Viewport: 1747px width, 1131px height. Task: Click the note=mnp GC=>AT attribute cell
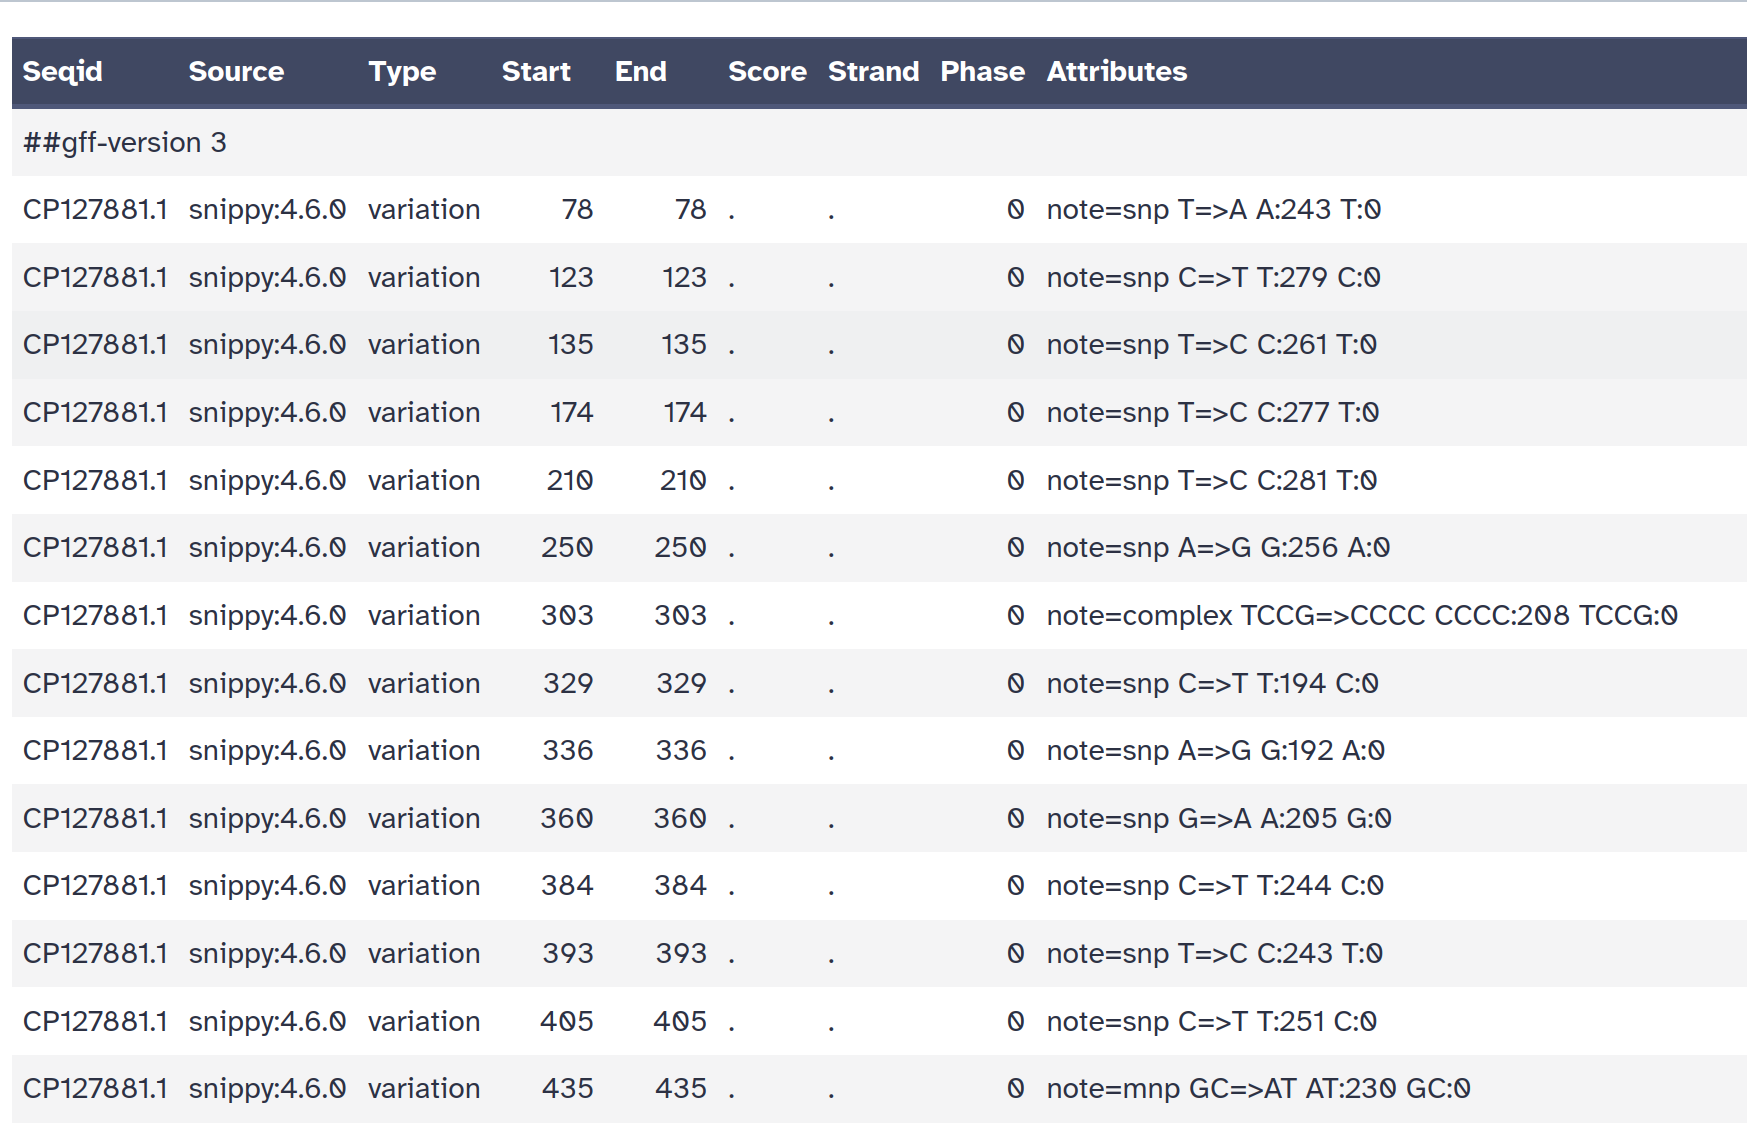[x=1257, y=1089]
